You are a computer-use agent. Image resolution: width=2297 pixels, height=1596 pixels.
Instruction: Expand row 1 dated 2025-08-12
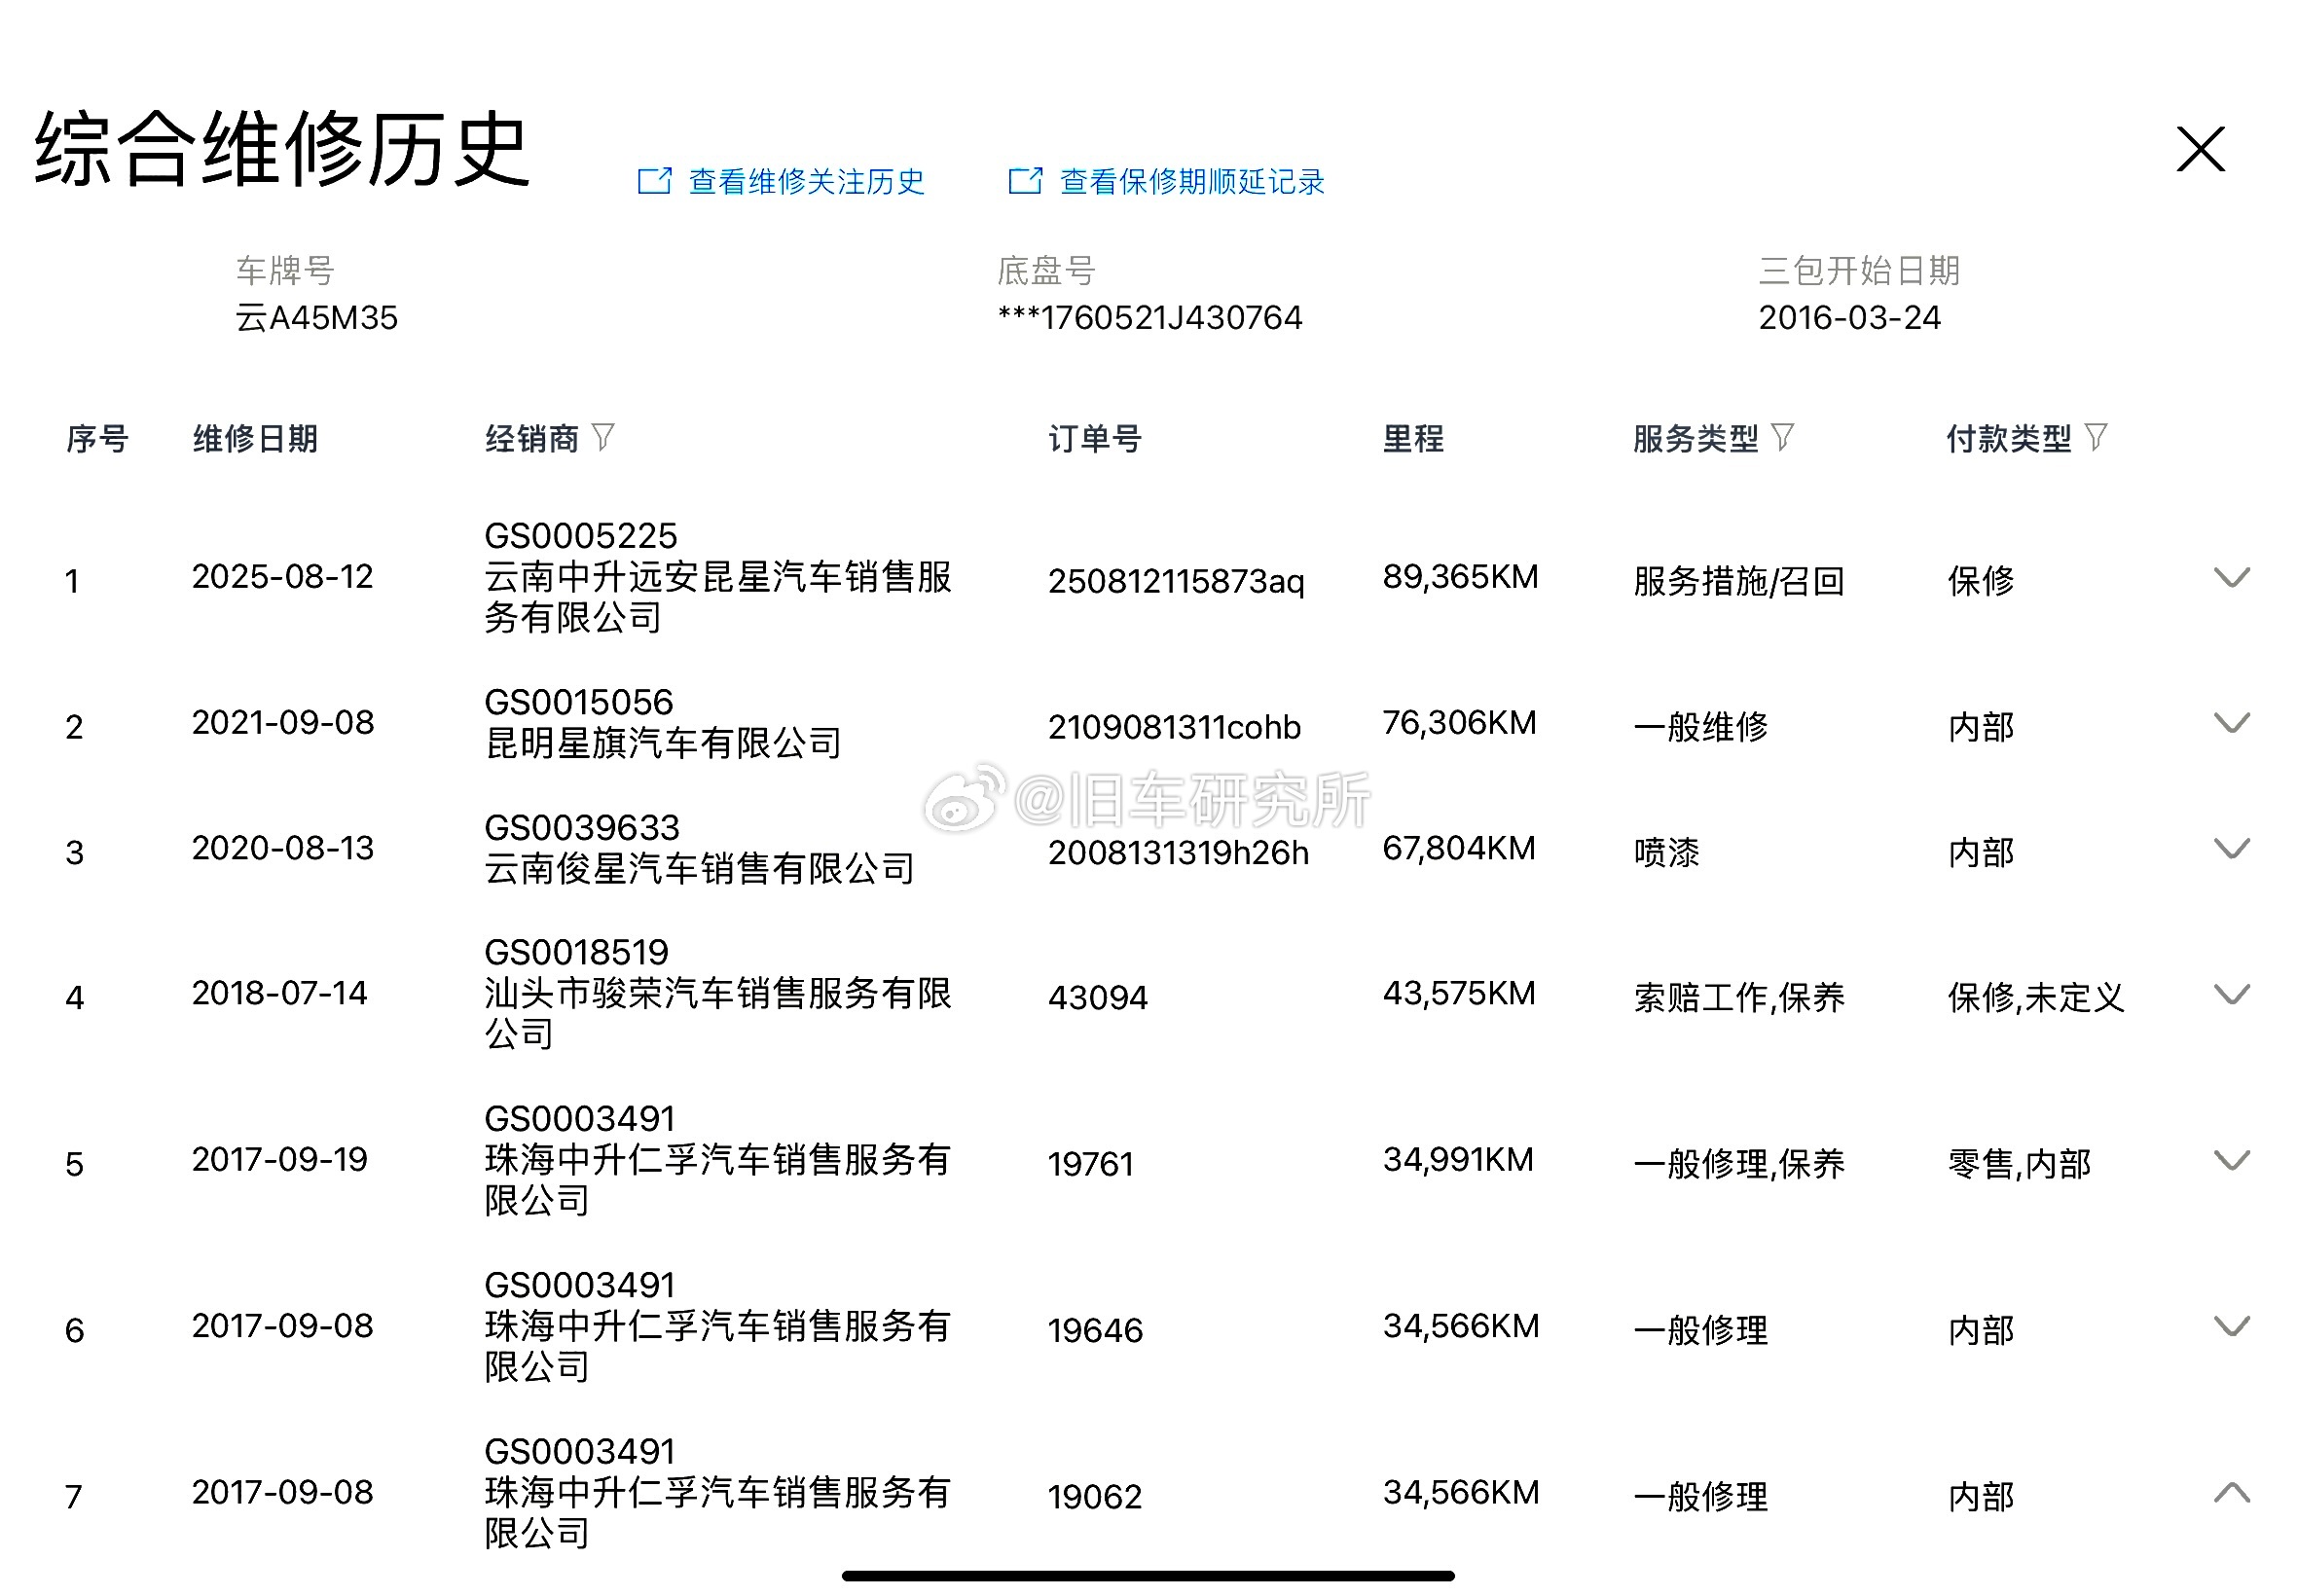click(2231, 578)
